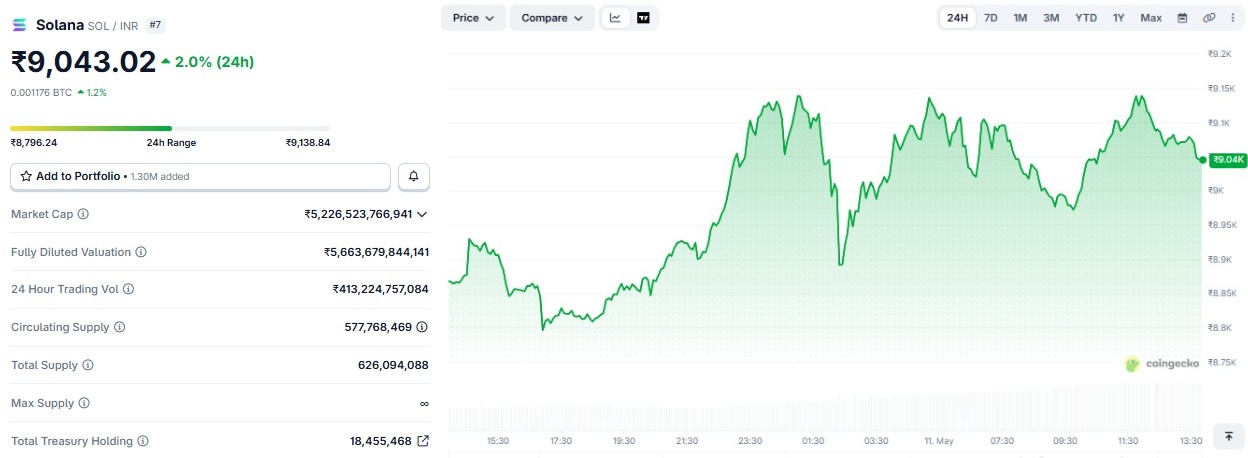
Task: Select the 7D time range tab
Action: pos(990,18)
